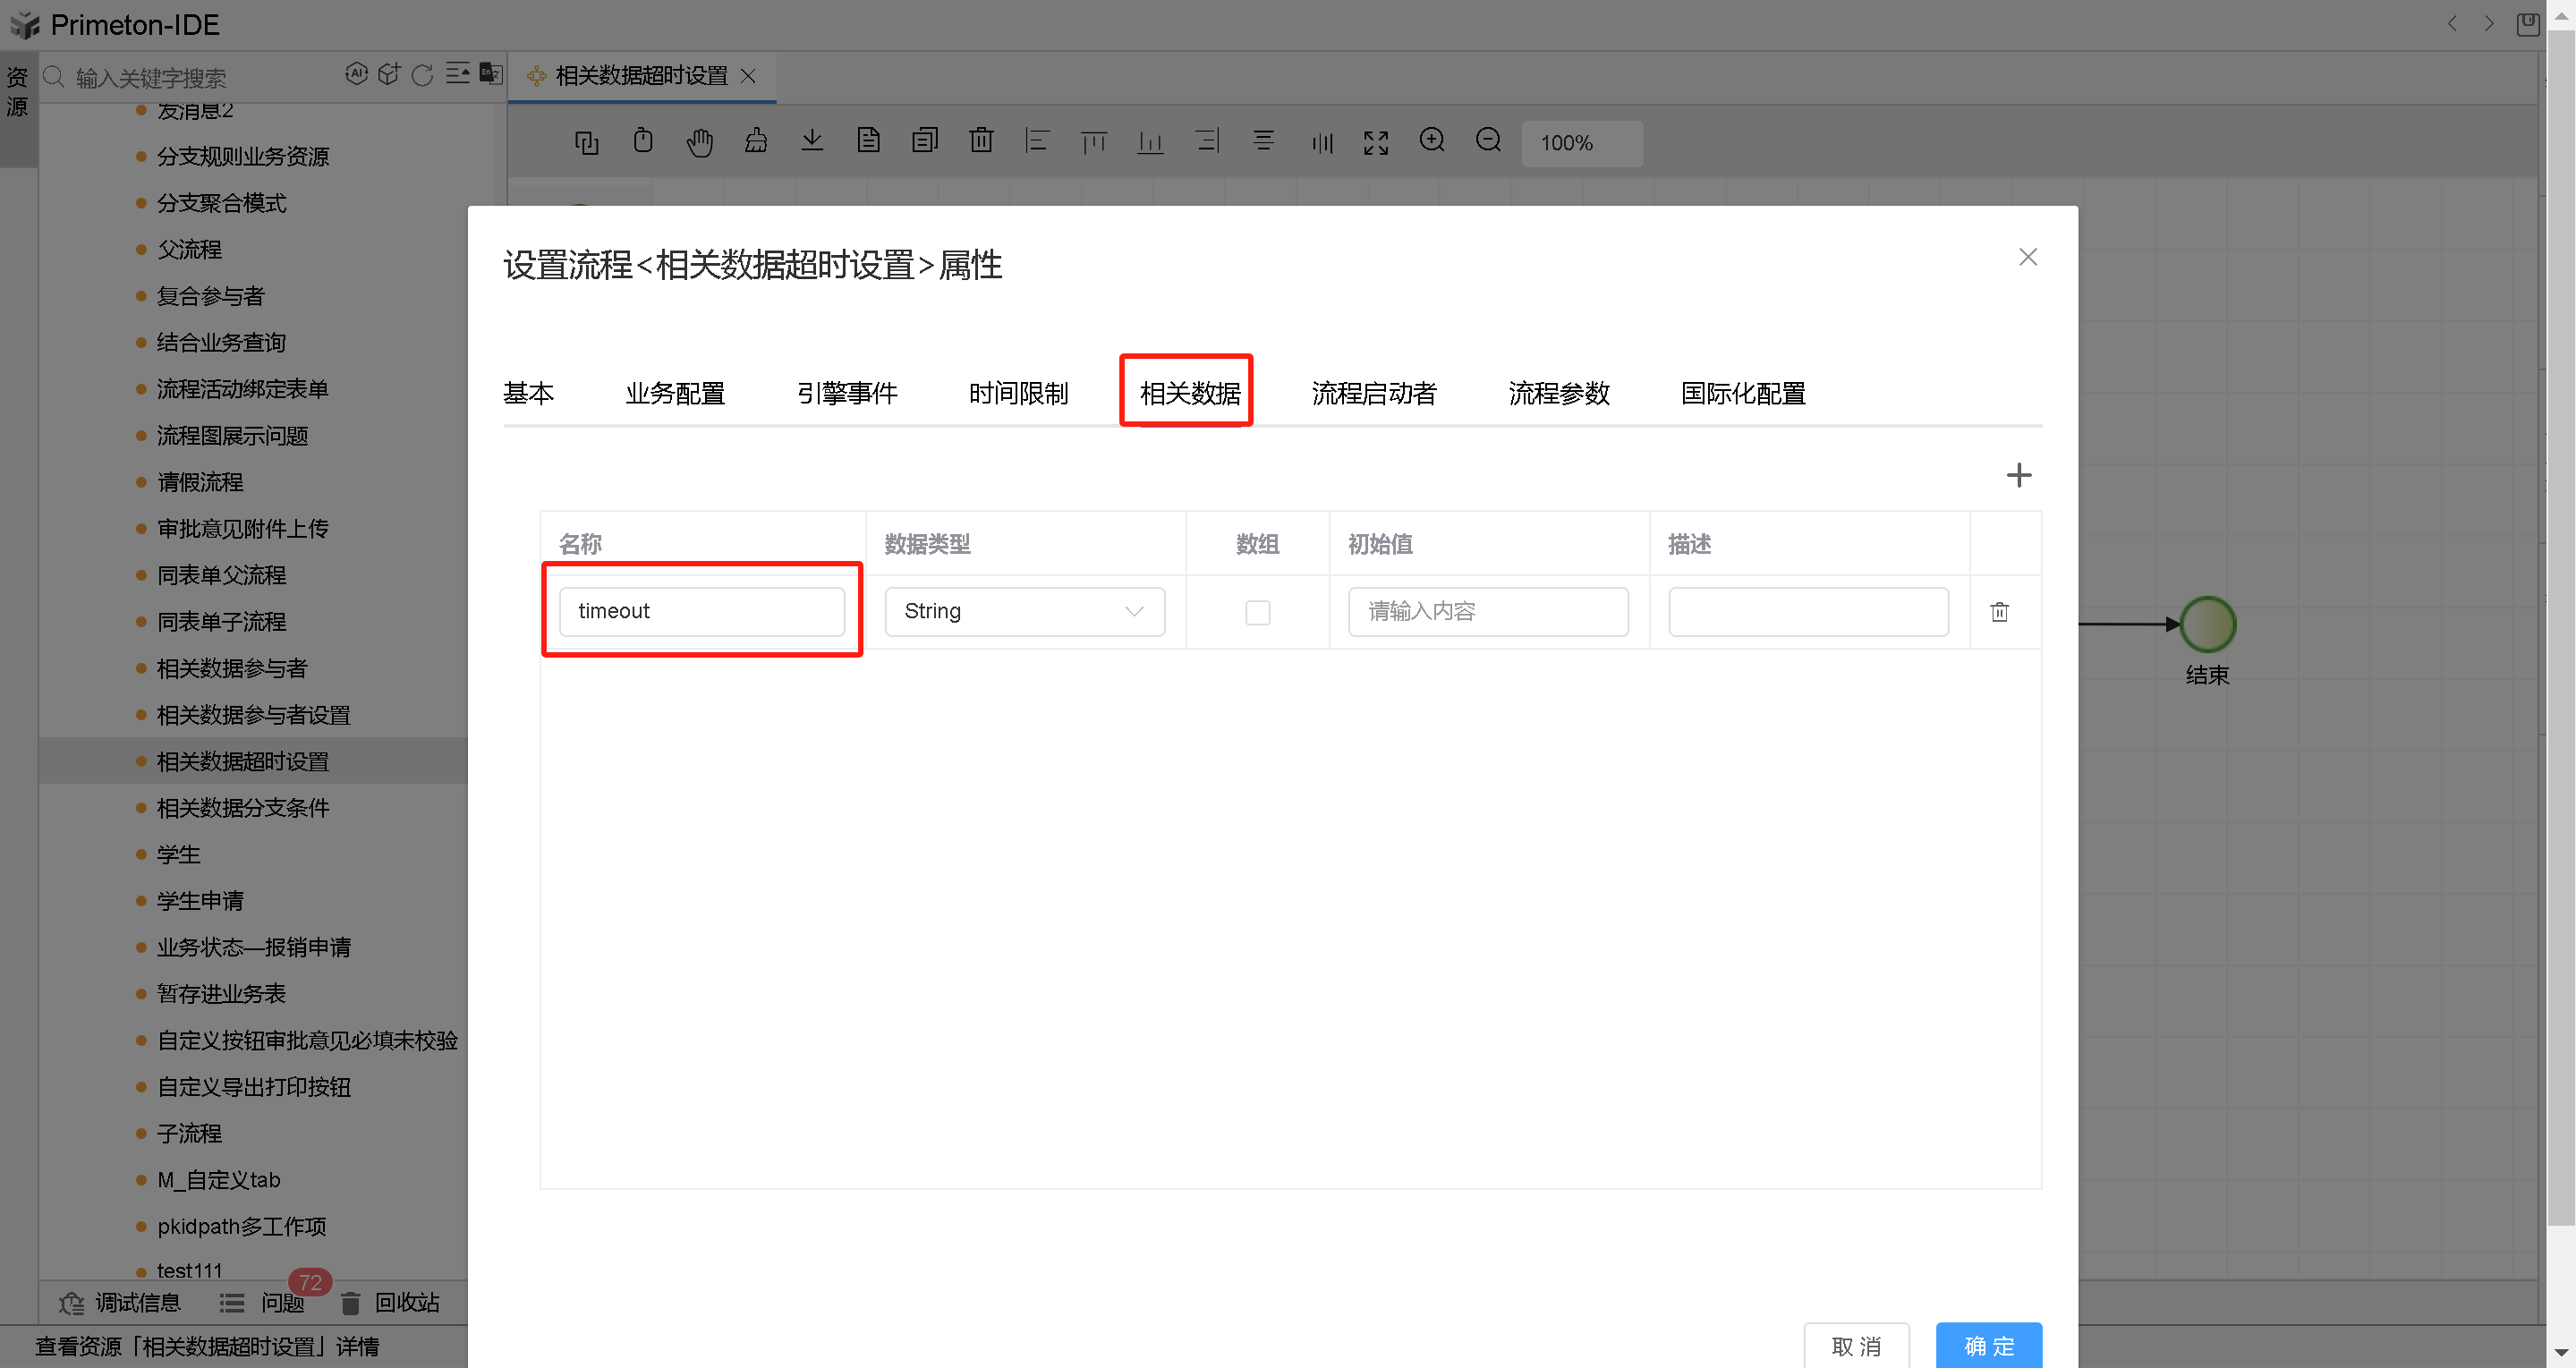Viewport: 2576px width, 1368px height.
Task: Open the translation/language icon above the tab bar
Action: [489, 74]
